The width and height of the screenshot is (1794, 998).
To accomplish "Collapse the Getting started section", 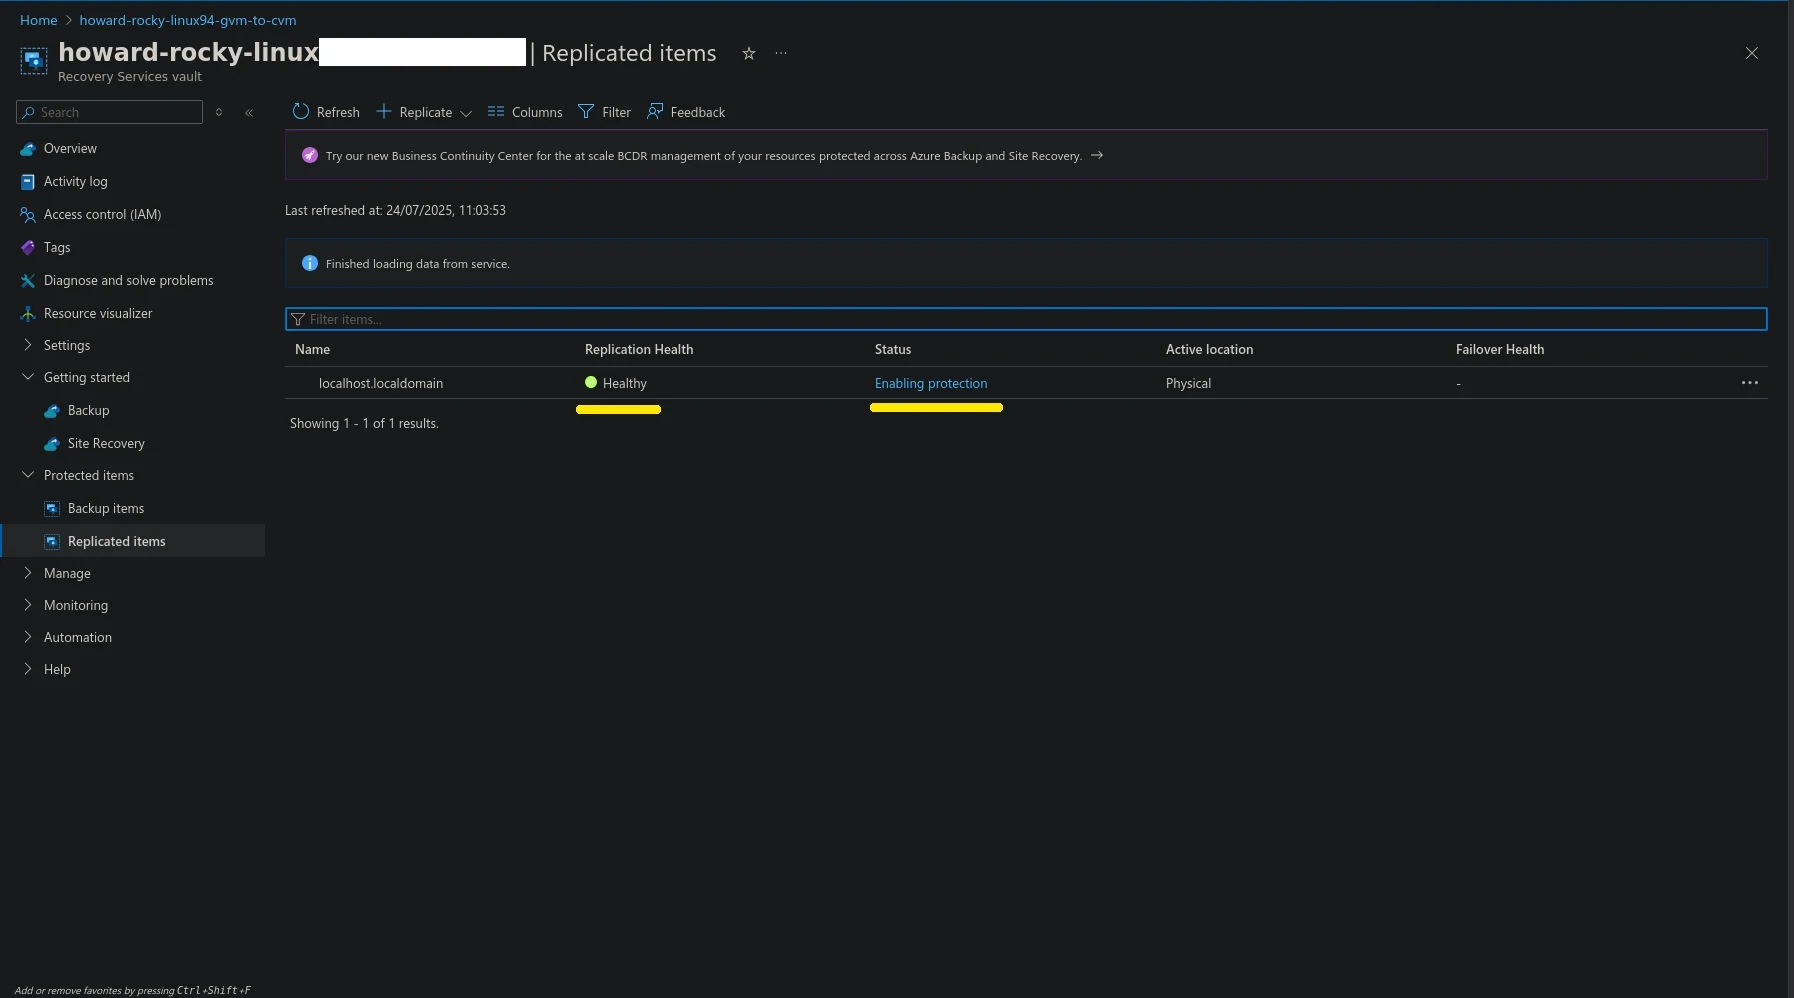I will click(x=86, y=377).
